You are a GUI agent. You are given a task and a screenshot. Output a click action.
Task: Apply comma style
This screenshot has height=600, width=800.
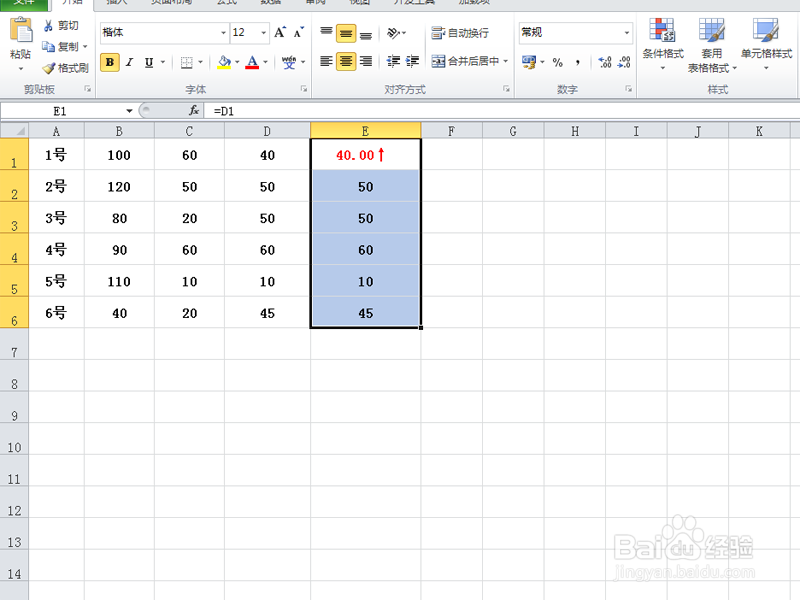pos(578,62)
